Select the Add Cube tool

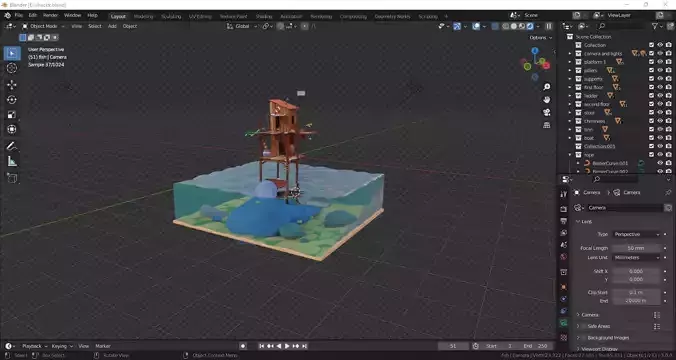pos(12,178)
